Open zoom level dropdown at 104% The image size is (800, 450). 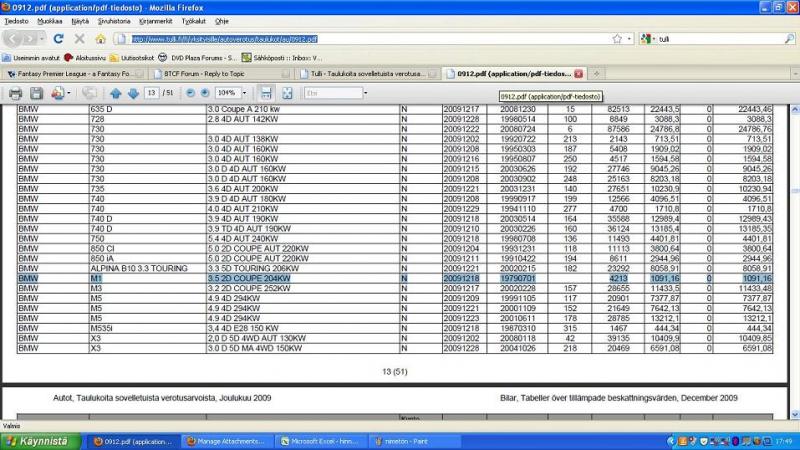(x=245, y=93)
